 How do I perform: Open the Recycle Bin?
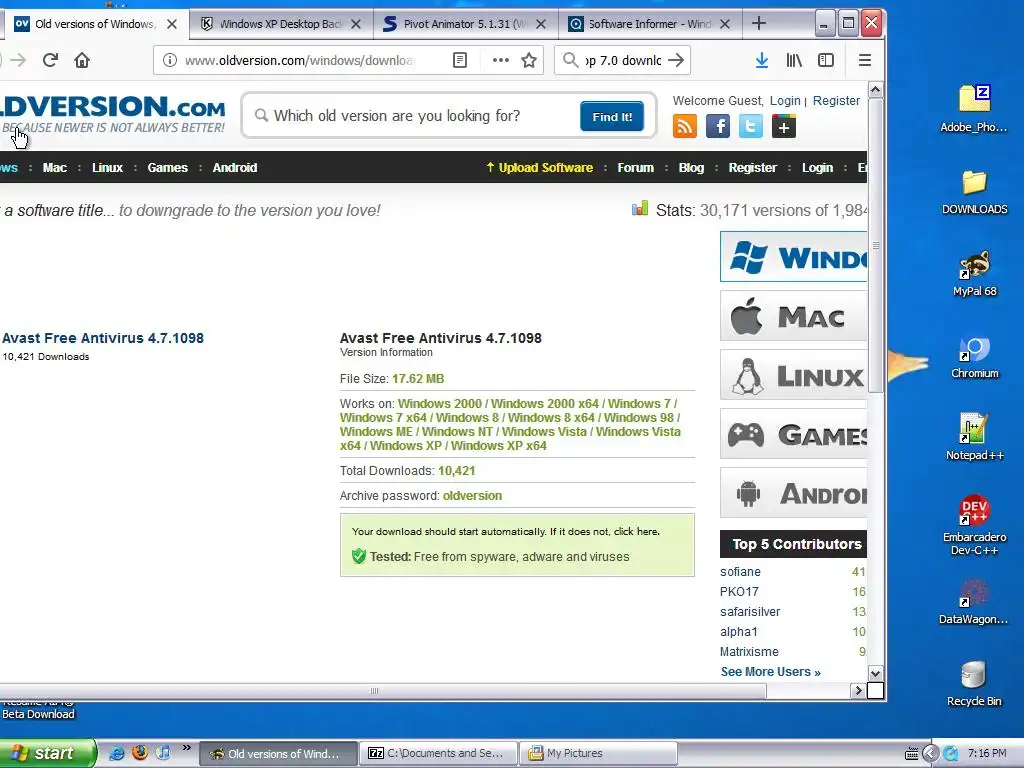[x=974, y=683]
